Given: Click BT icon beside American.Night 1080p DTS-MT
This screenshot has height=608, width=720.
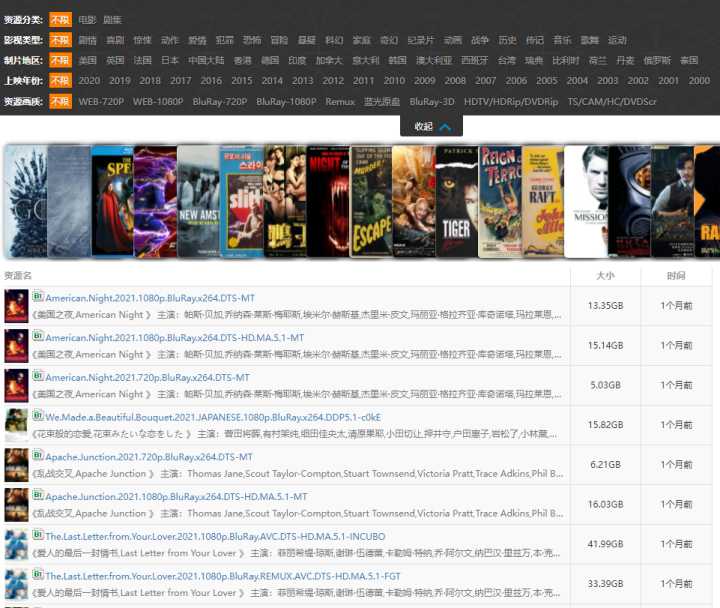Looking at the screenshot, I should click(38, 297).
